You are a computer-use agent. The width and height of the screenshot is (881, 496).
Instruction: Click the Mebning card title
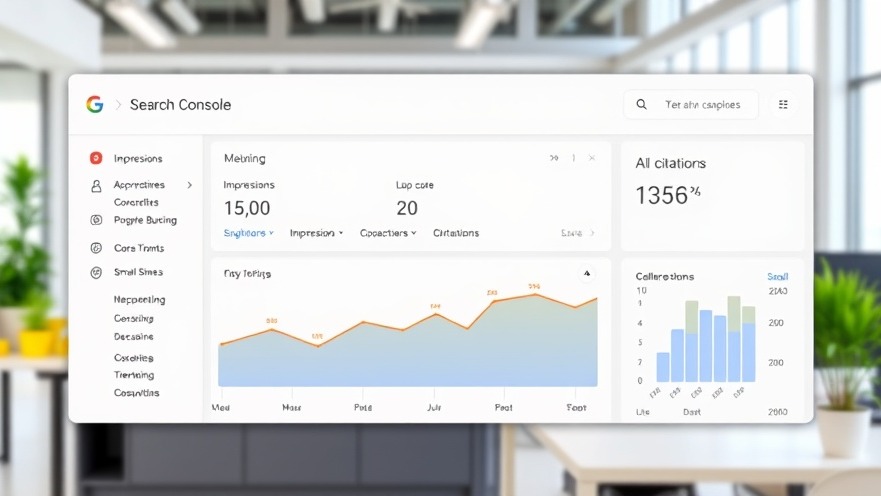(244, 158)
